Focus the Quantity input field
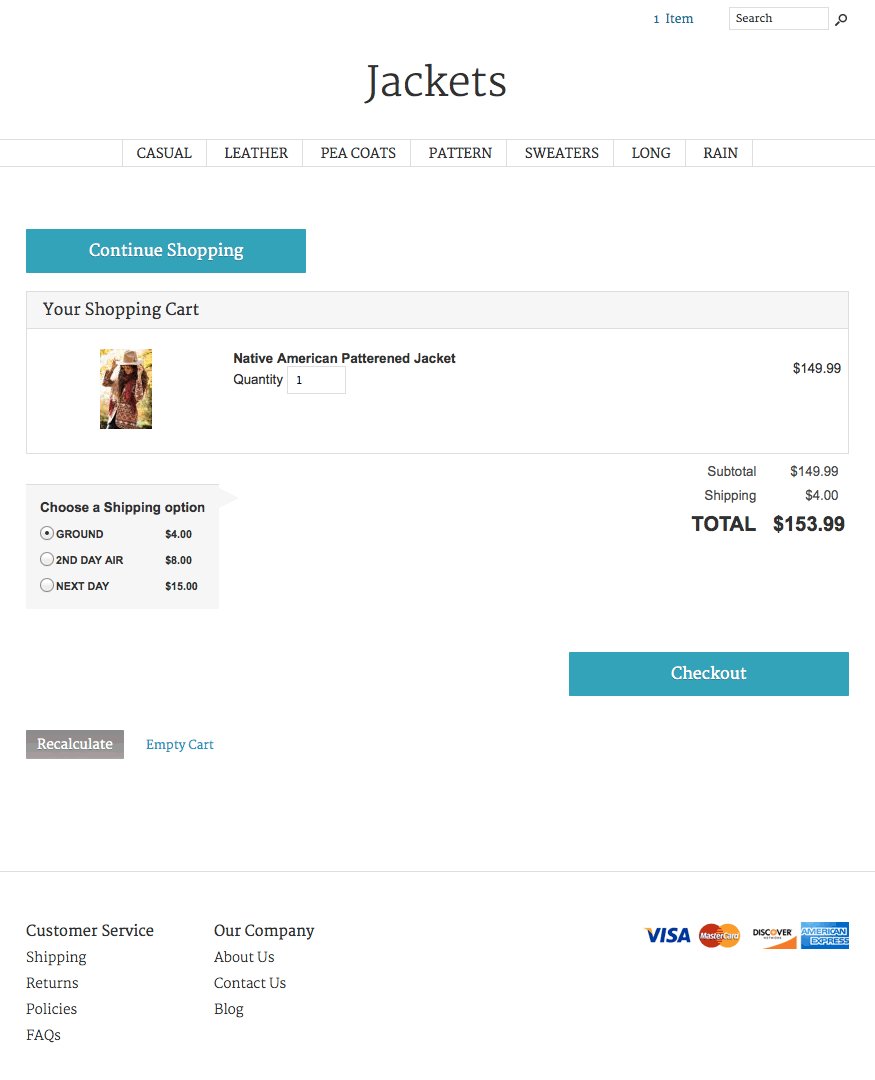 pos(316,380)
